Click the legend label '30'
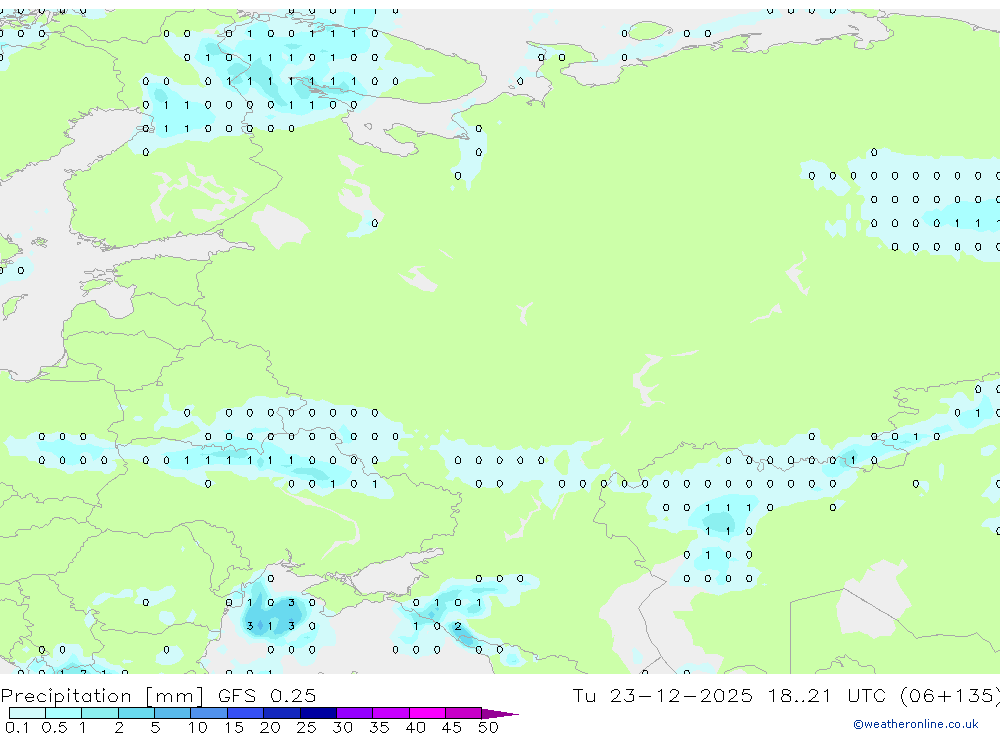1000x733 pixels. tap(342, 727)
